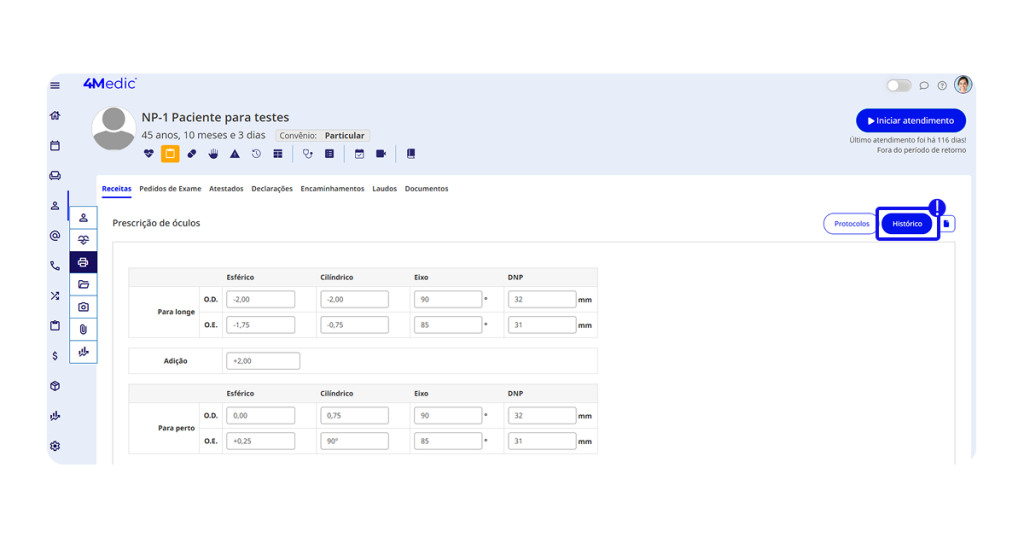Click the video camera icon in patient toolbar
The width and height of the screenshot is (1024, 538).
coord(381,154)
